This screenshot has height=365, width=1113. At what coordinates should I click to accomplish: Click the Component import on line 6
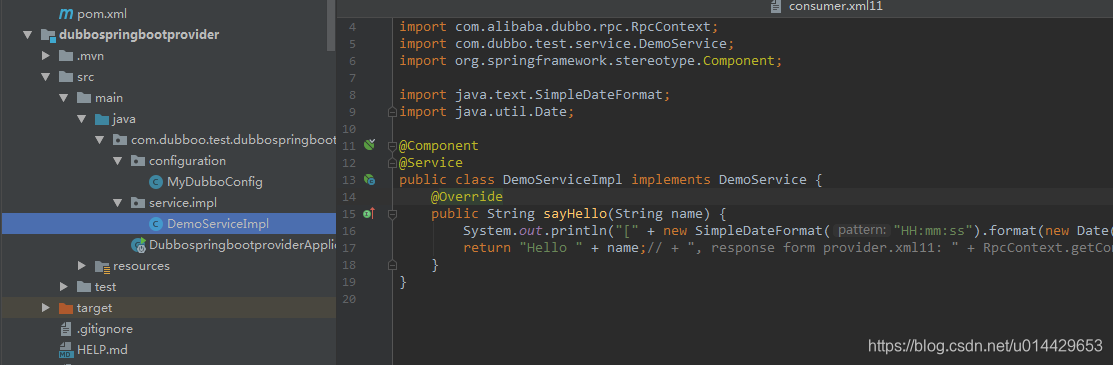click(590, 60)
